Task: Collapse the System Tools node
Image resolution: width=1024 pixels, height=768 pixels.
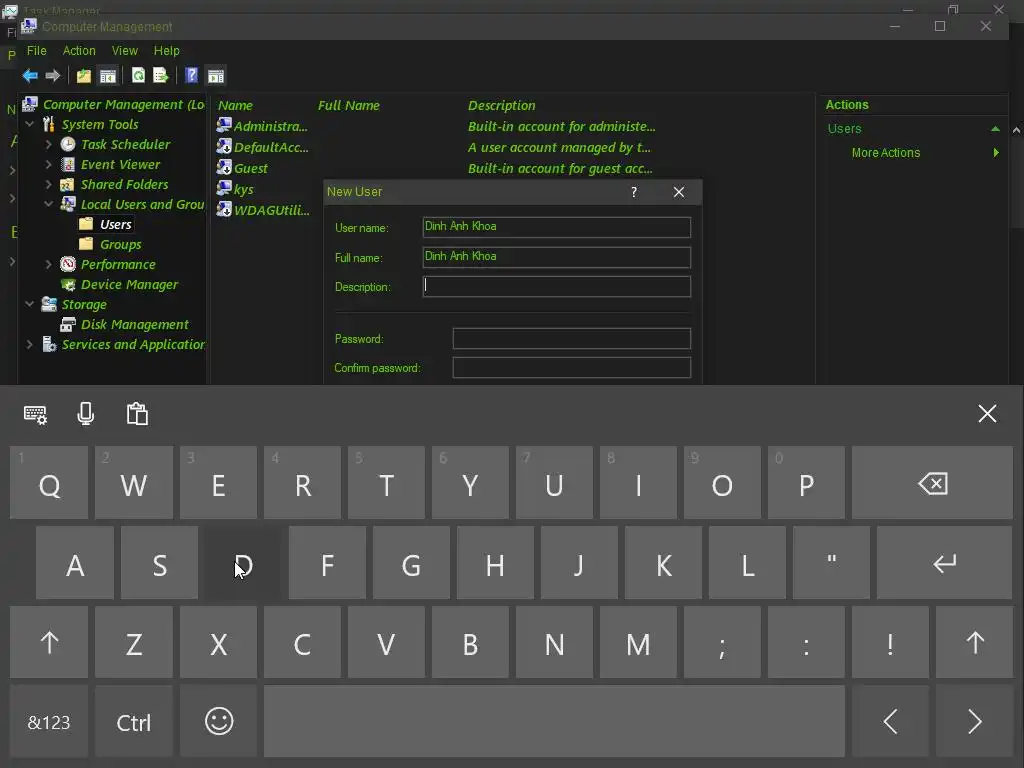Action: (x=29, y=124)
